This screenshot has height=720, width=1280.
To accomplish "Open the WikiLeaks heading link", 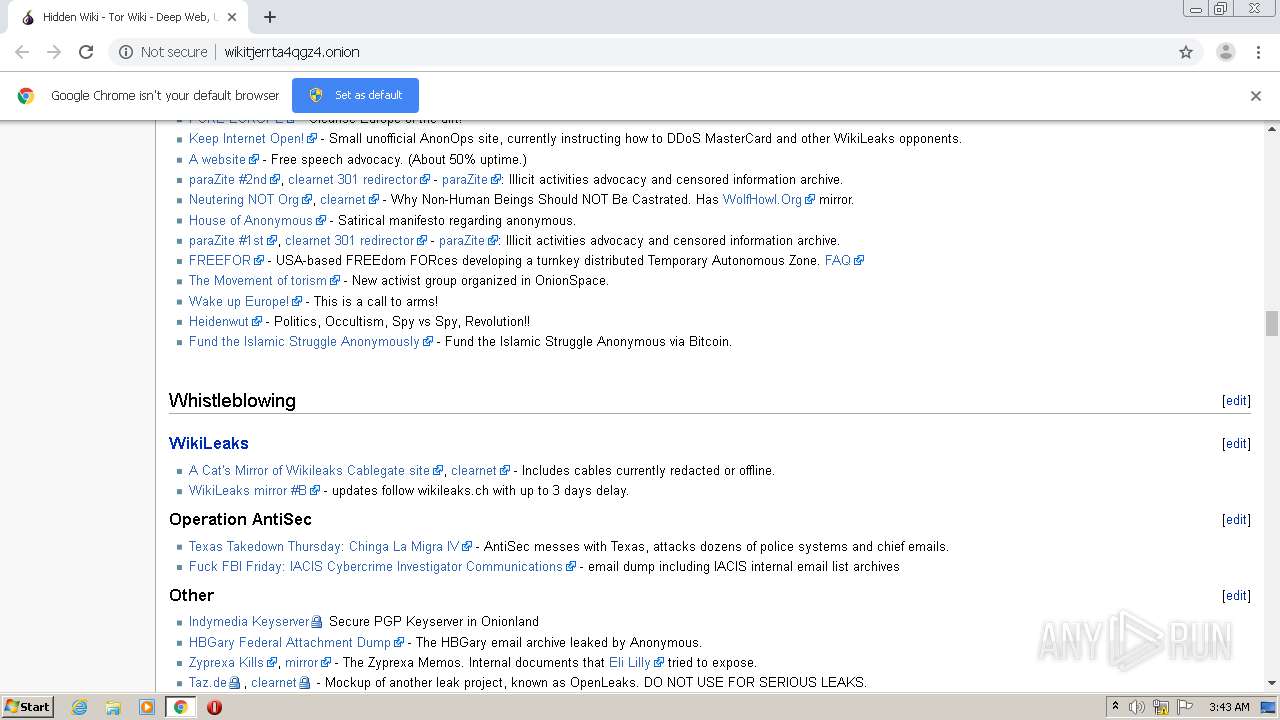I will click(x=209, y=443).
